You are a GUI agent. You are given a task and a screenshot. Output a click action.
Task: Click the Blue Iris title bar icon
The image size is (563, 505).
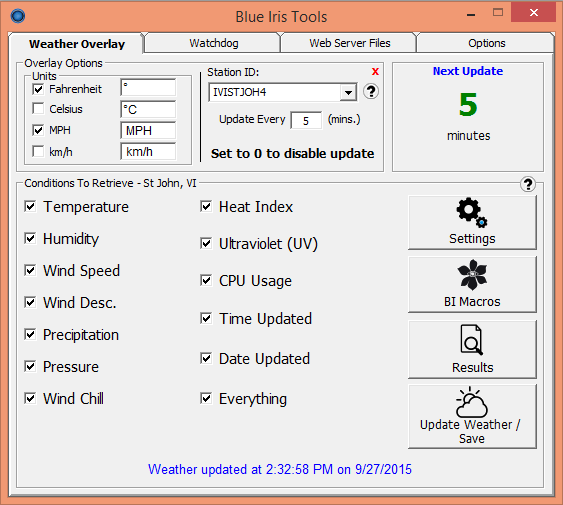pyautogui.click(x=18, y=16)
